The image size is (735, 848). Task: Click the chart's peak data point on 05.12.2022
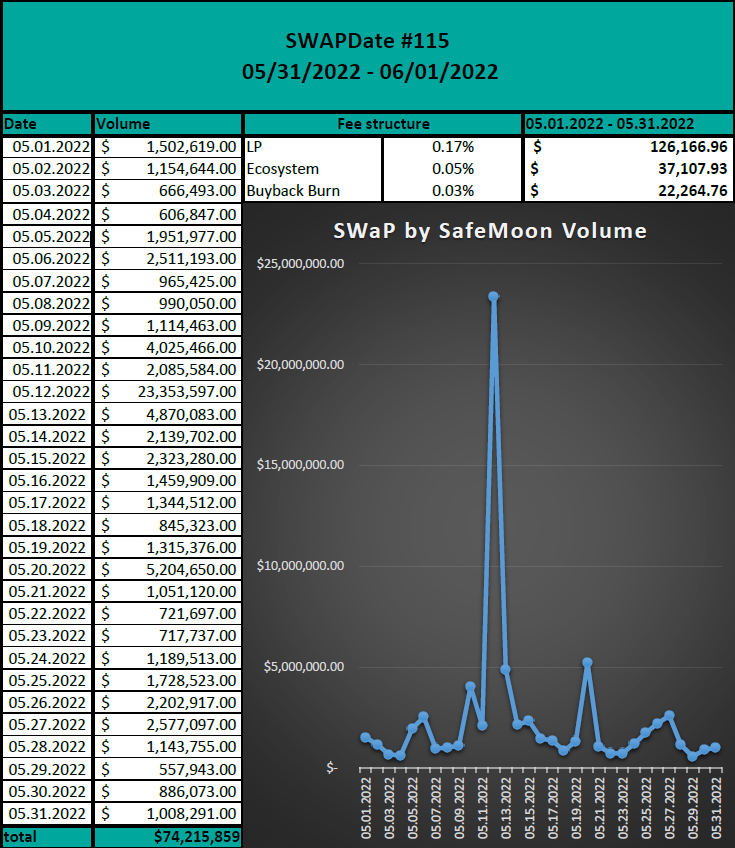tap(493, 296)
